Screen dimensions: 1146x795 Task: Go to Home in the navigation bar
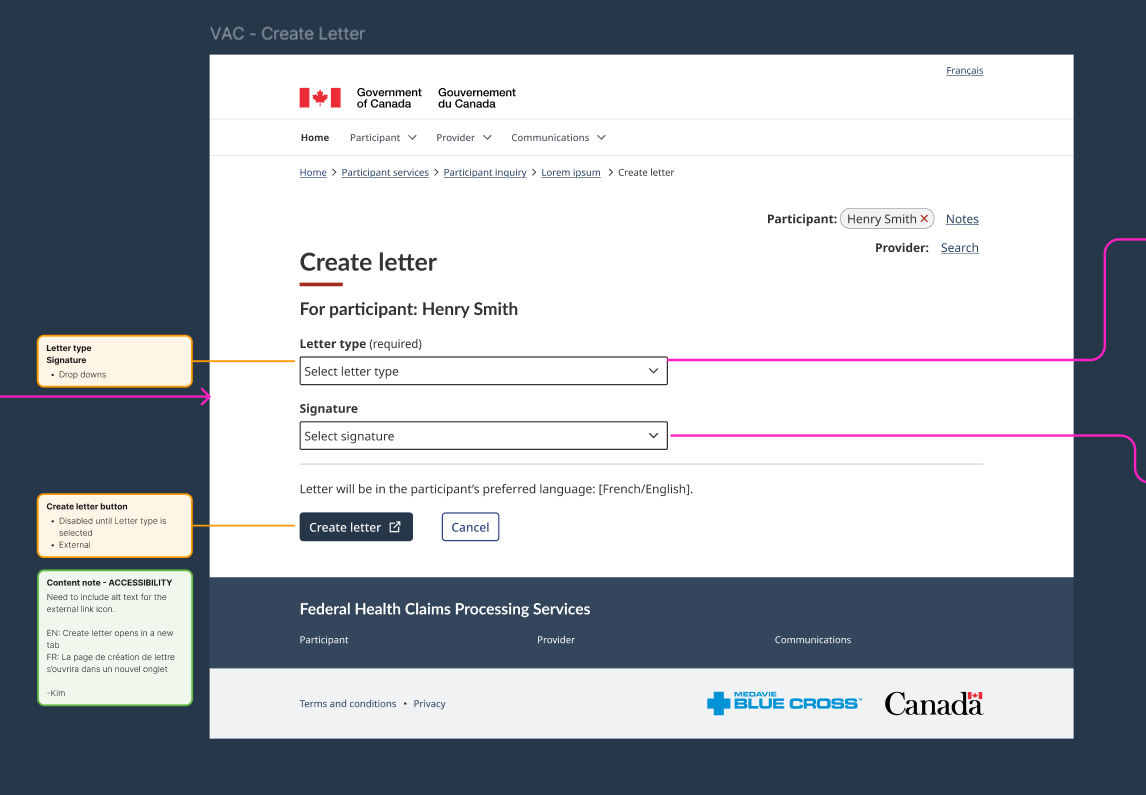pyautogui.click(x=315, y=137)
